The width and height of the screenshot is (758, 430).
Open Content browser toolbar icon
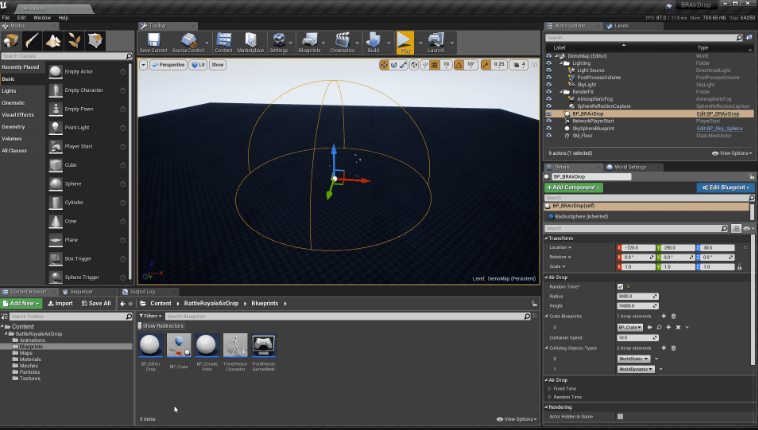[x=223, y=43]
